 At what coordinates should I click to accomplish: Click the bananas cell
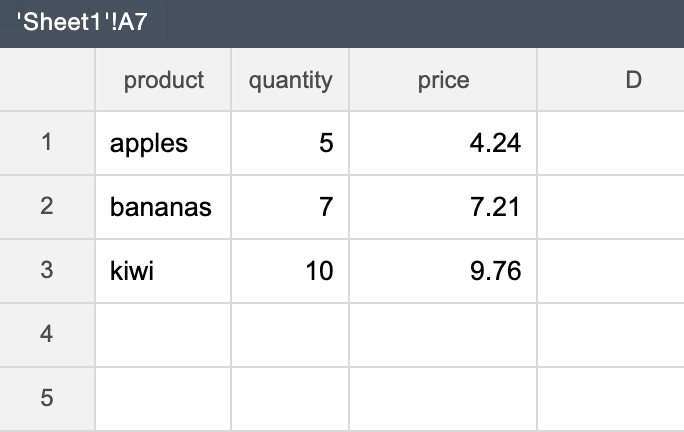click(x=163, y=207)
